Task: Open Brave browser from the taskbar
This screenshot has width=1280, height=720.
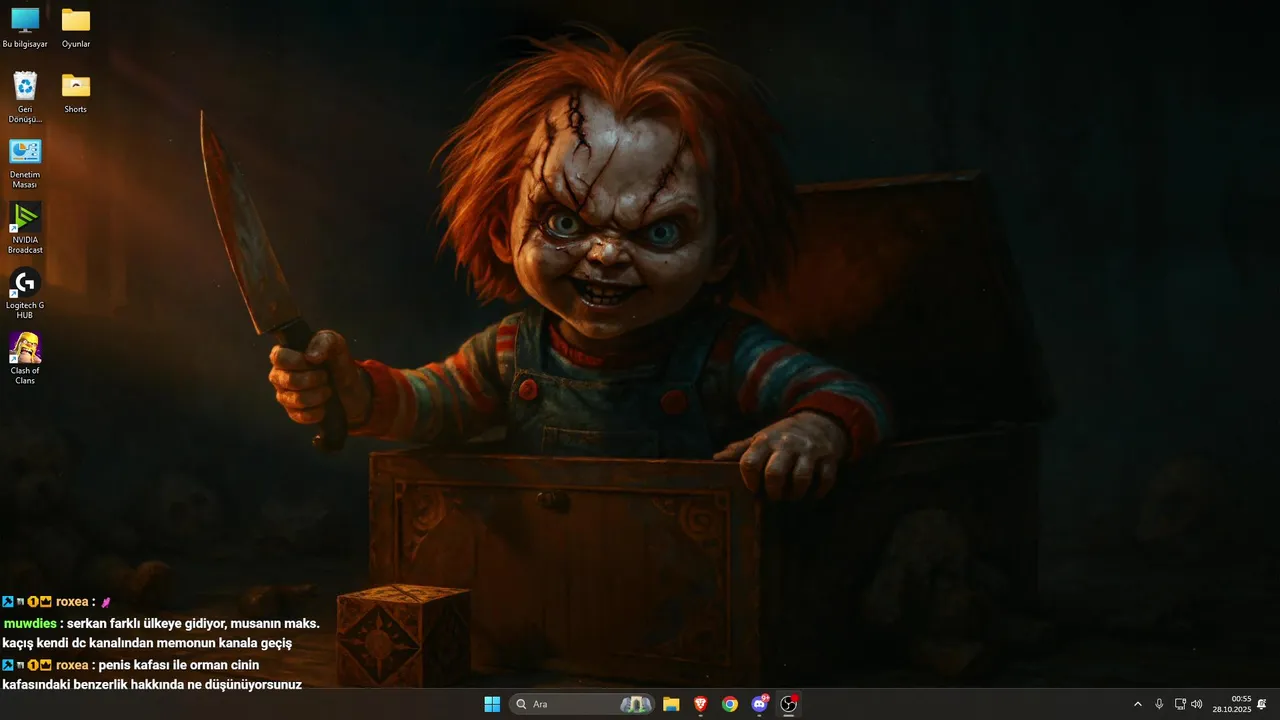Action: point(700,704)
